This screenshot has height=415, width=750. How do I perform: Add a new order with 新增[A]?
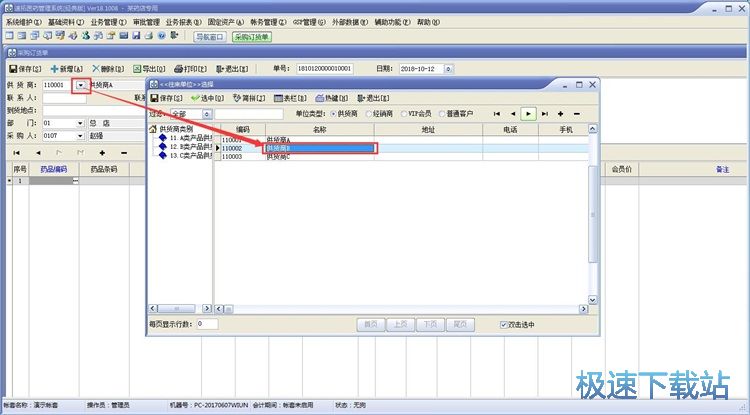coord(66,69)
